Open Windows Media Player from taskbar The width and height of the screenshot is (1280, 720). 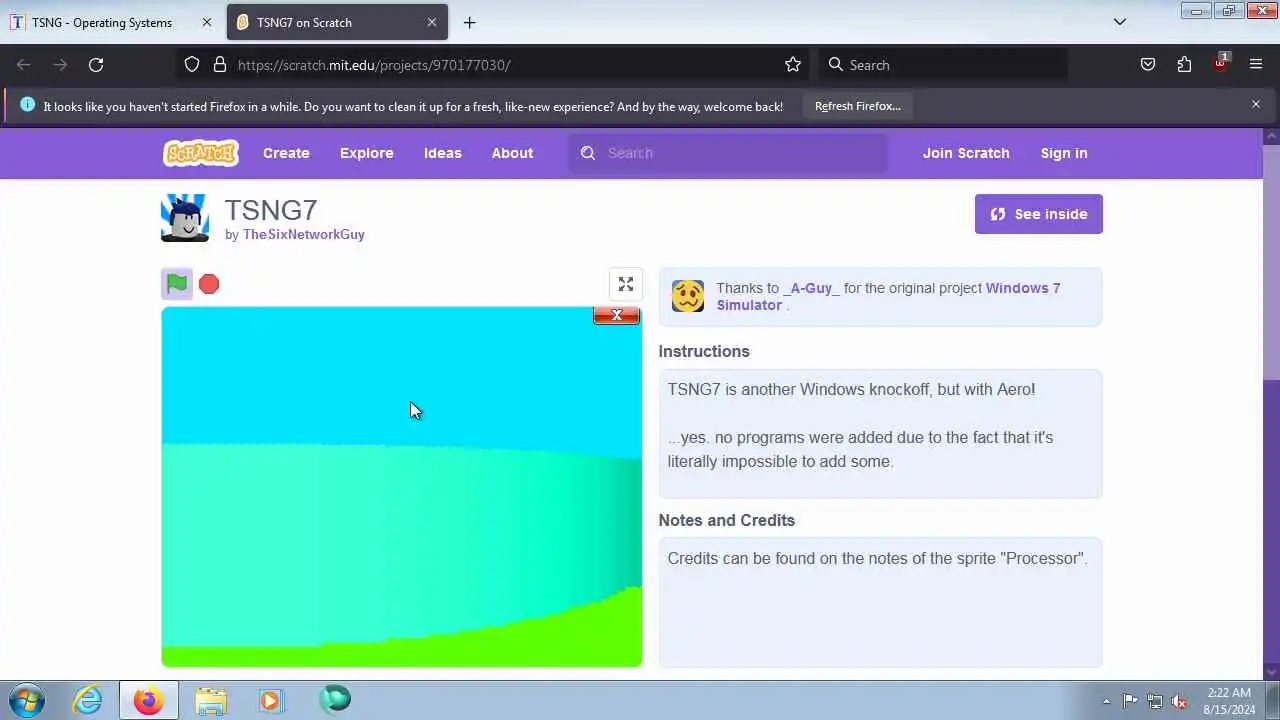pyautogui.click(x=271, y=700)
